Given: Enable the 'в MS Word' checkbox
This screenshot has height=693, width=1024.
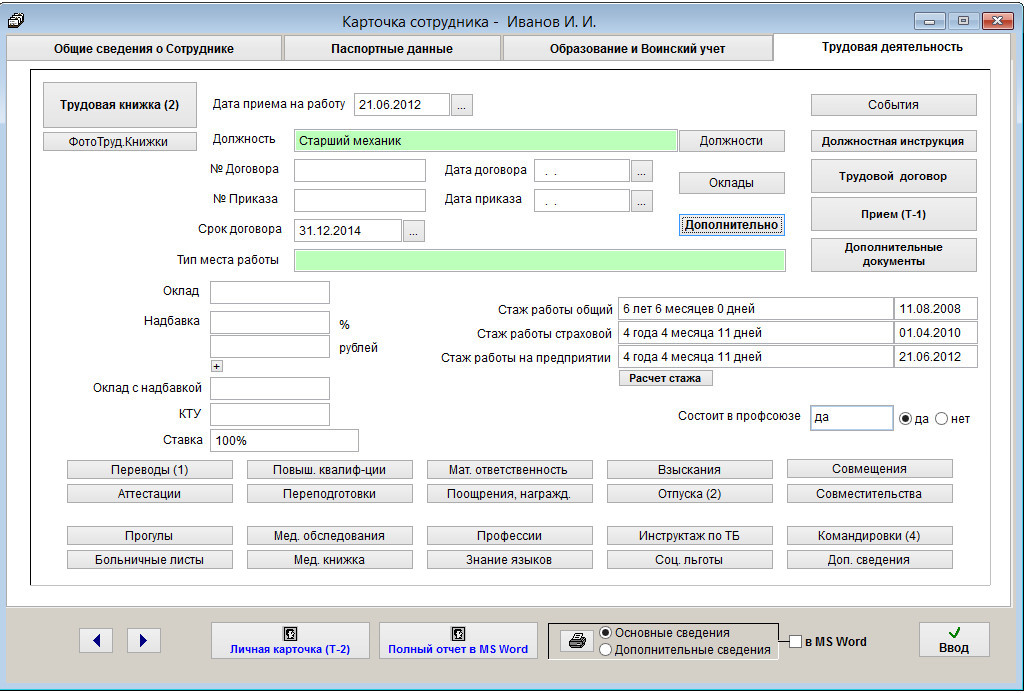Looking at the screenshot, I should click(795, 641).
